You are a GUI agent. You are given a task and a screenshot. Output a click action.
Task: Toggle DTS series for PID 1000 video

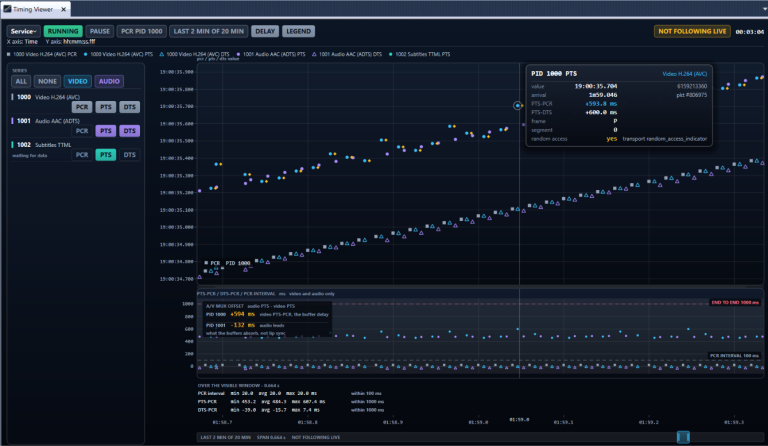[x=129, y=107]
